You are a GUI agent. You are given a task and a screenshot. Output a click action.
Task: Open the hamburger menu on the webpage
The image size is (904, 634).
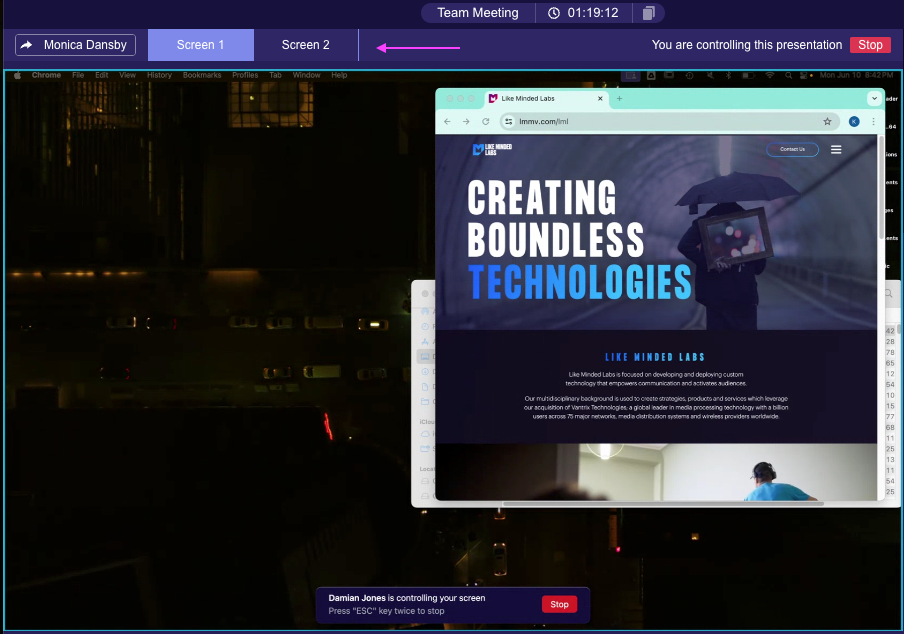pyautogui.click(x=836, y=150)
